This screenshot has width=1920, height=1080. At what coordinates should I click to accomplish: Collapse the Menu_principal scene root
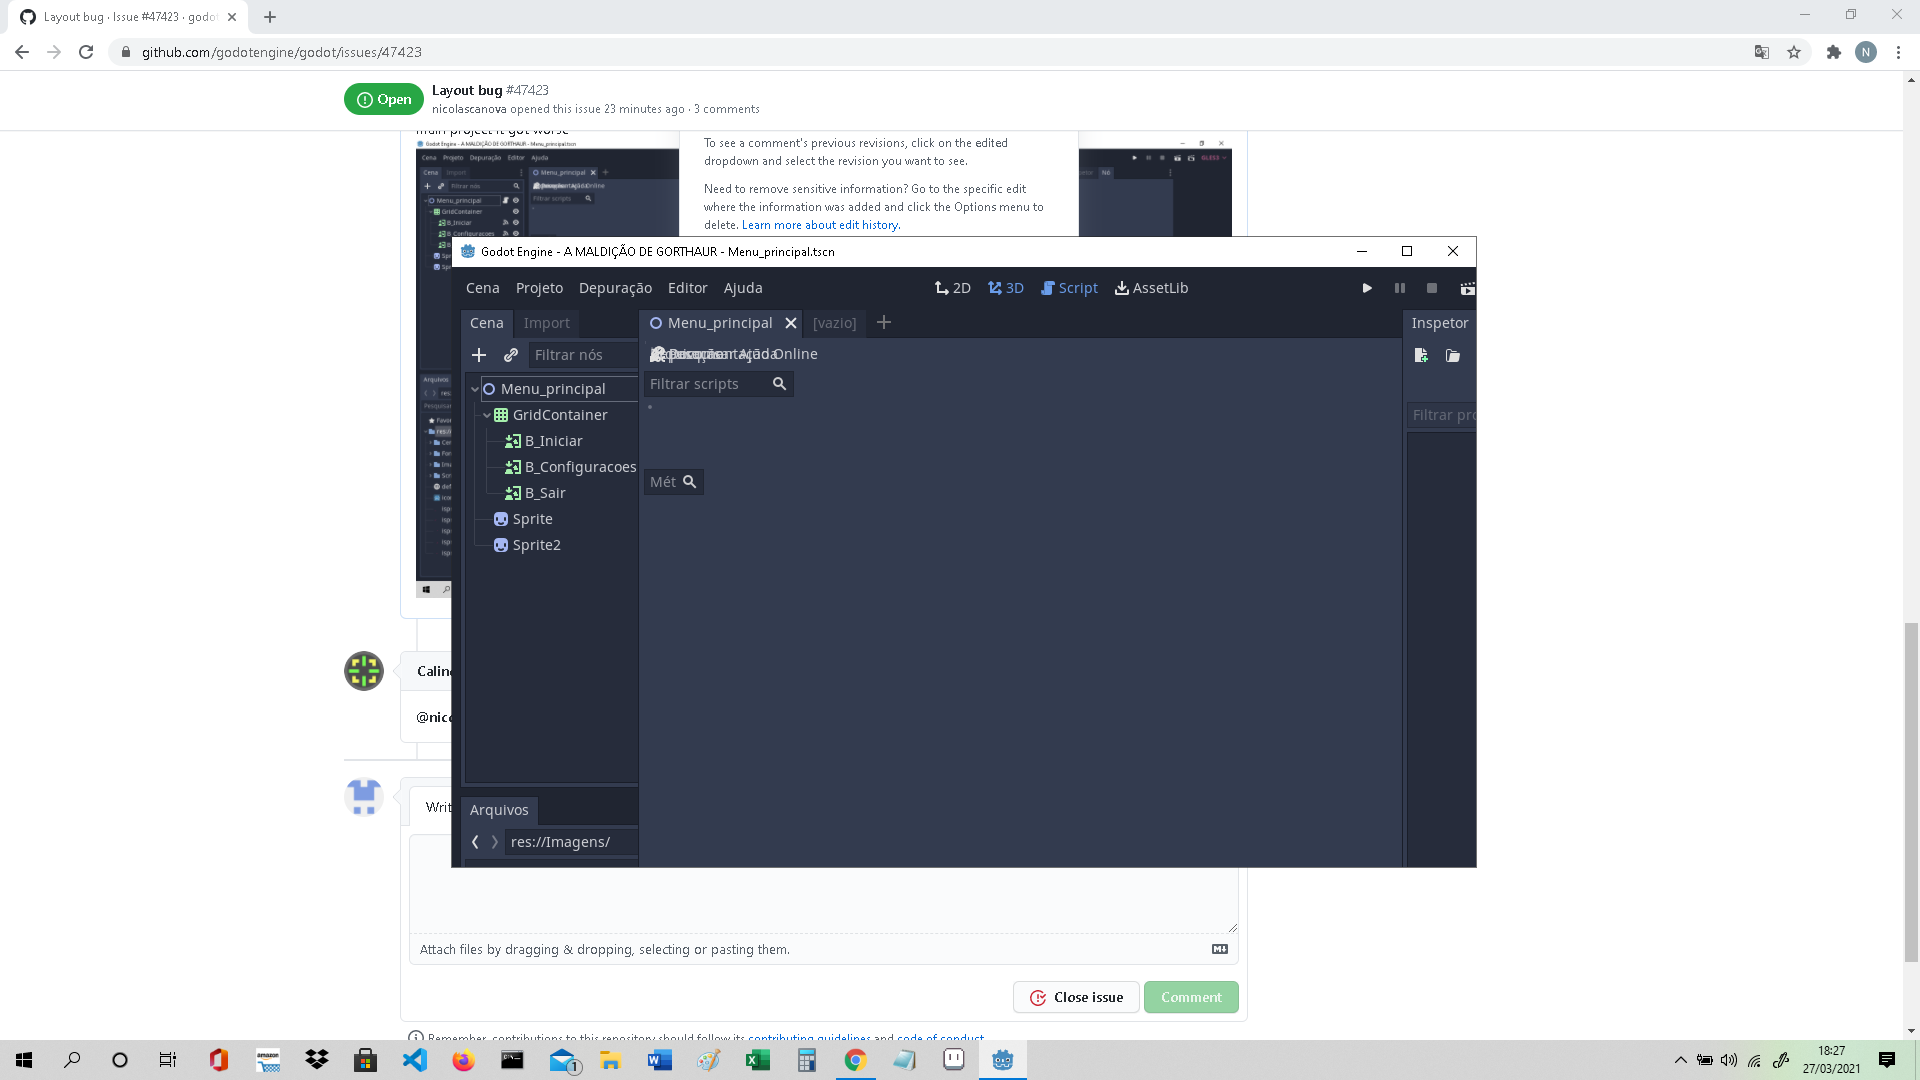click(x=473, y=388)
